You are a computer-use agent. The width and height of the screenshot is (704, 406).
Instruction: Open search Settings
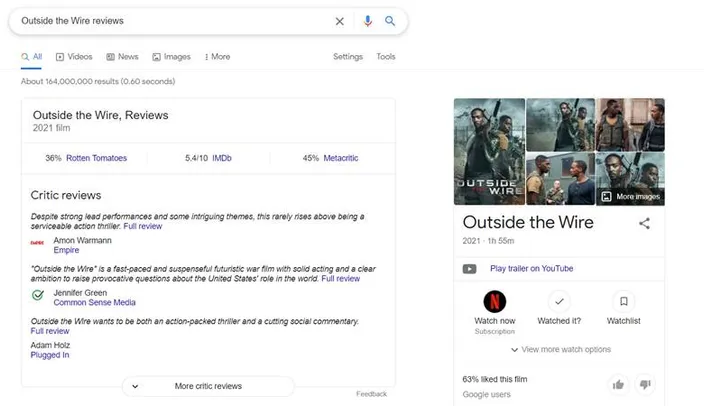(348, 57)
